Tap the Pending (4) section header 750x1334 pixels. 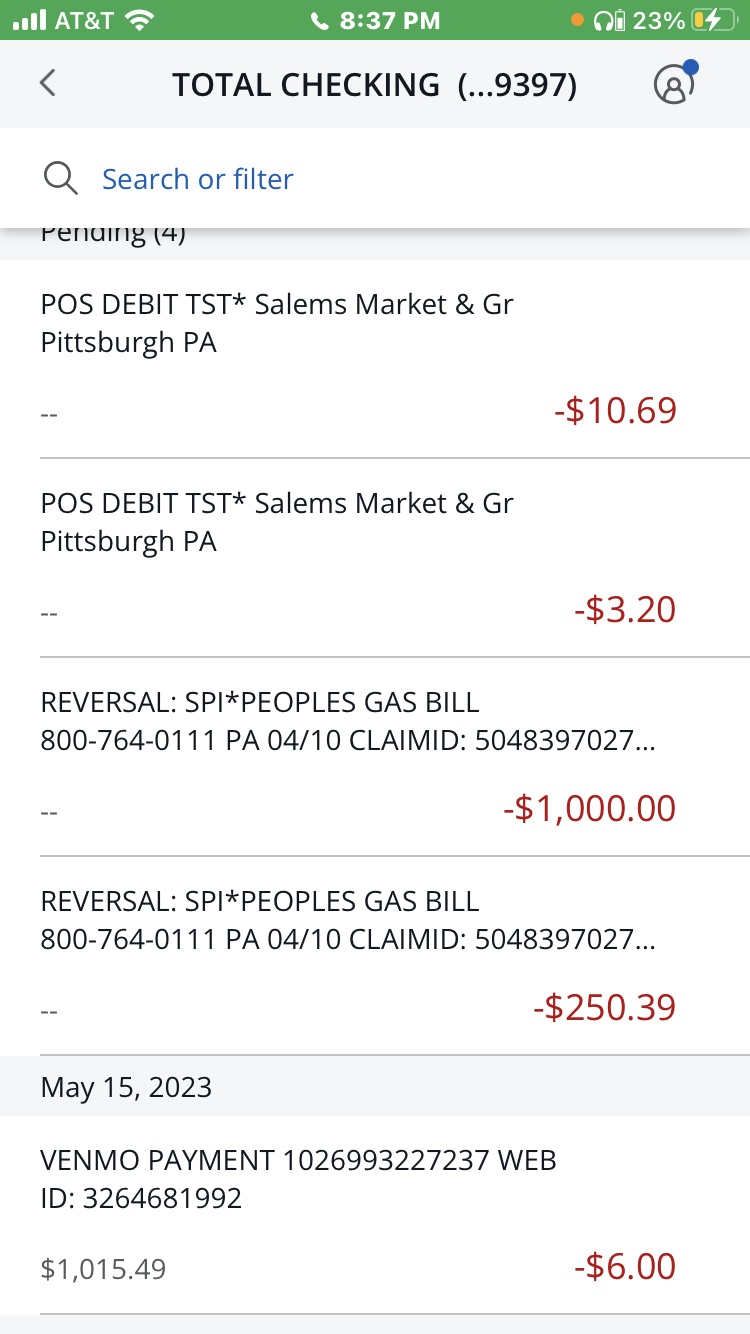[x=113, y=236]
